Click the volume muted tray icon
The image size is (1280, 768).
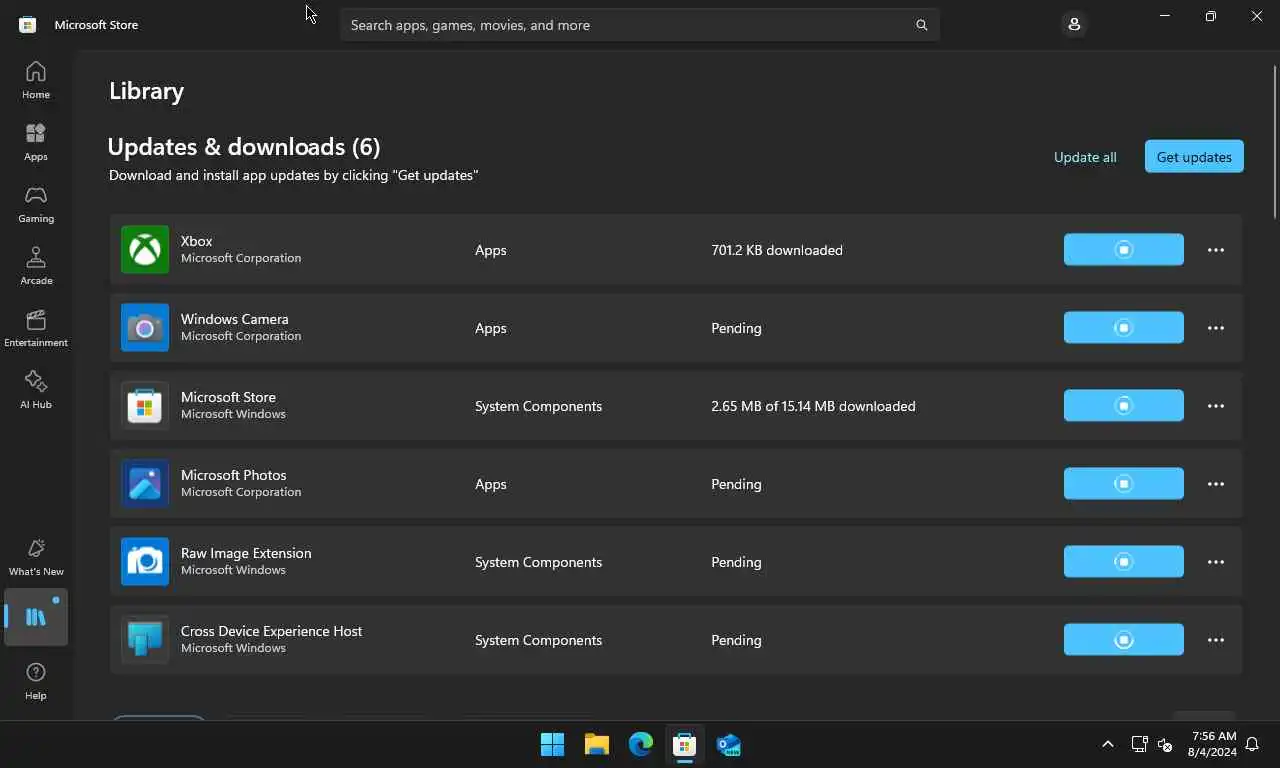click(1164, 744)
